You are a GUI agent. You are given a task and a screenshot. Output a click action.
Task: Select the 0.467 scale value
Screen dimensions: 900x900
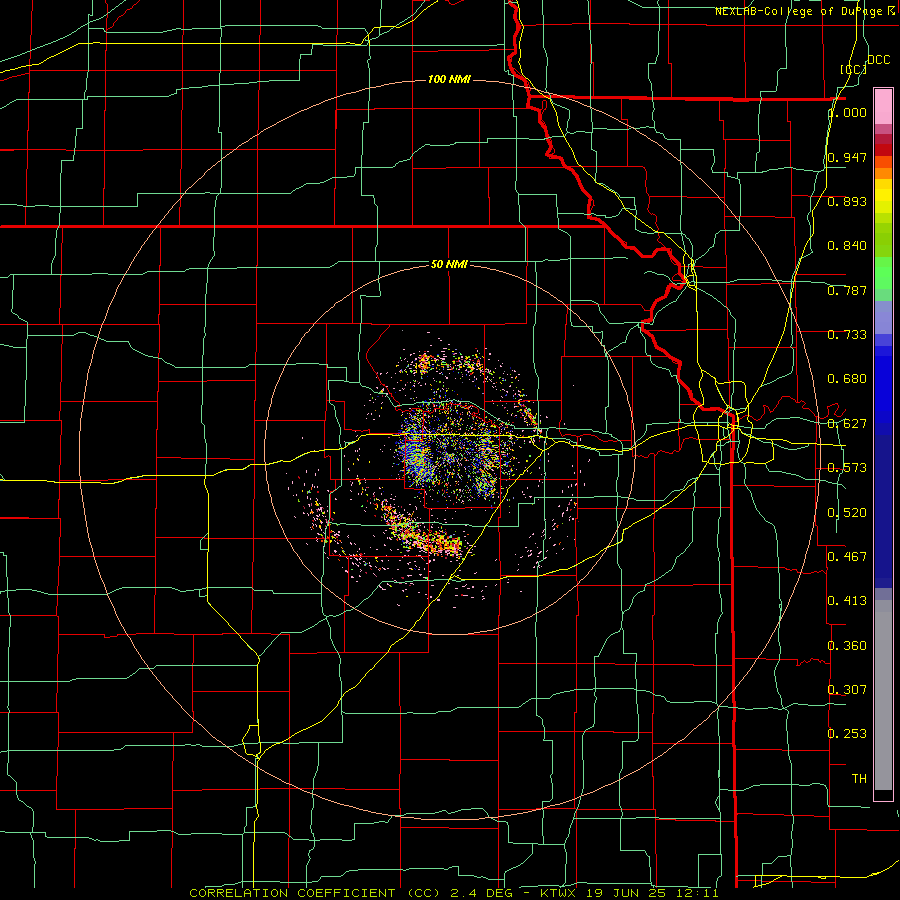[x=847, y=557]
